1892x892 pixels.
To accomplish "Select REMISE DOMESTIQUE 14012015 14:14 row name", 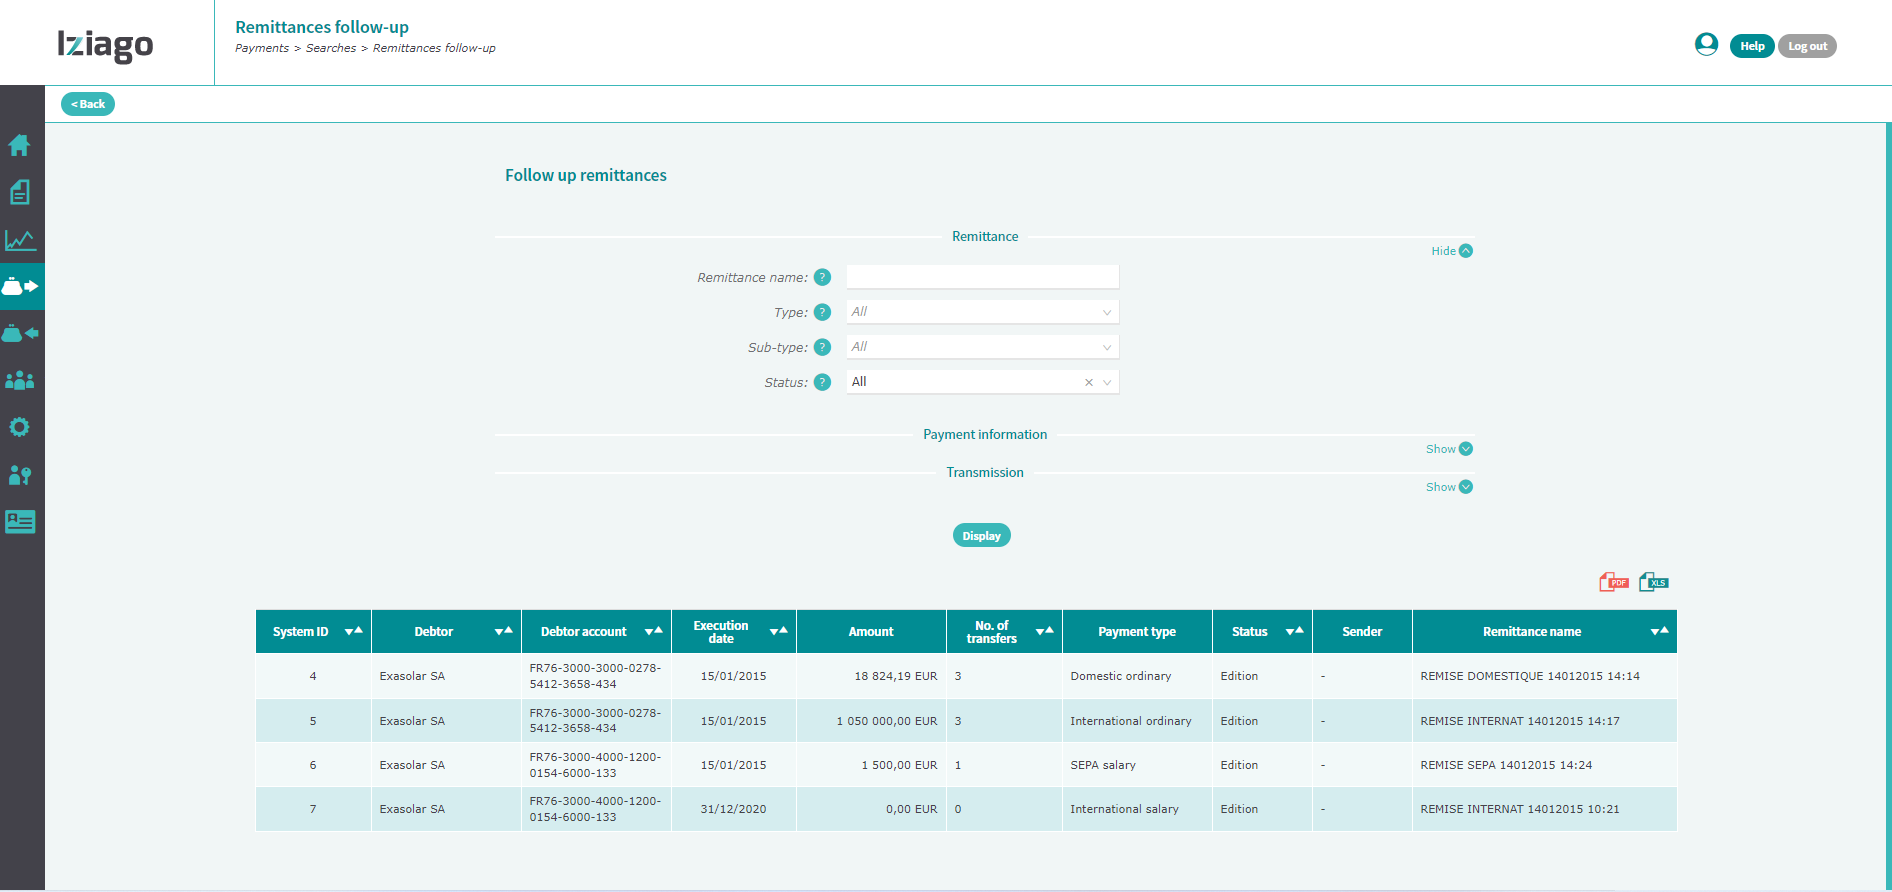I will pyautogui.click(x=1530, y=676).
